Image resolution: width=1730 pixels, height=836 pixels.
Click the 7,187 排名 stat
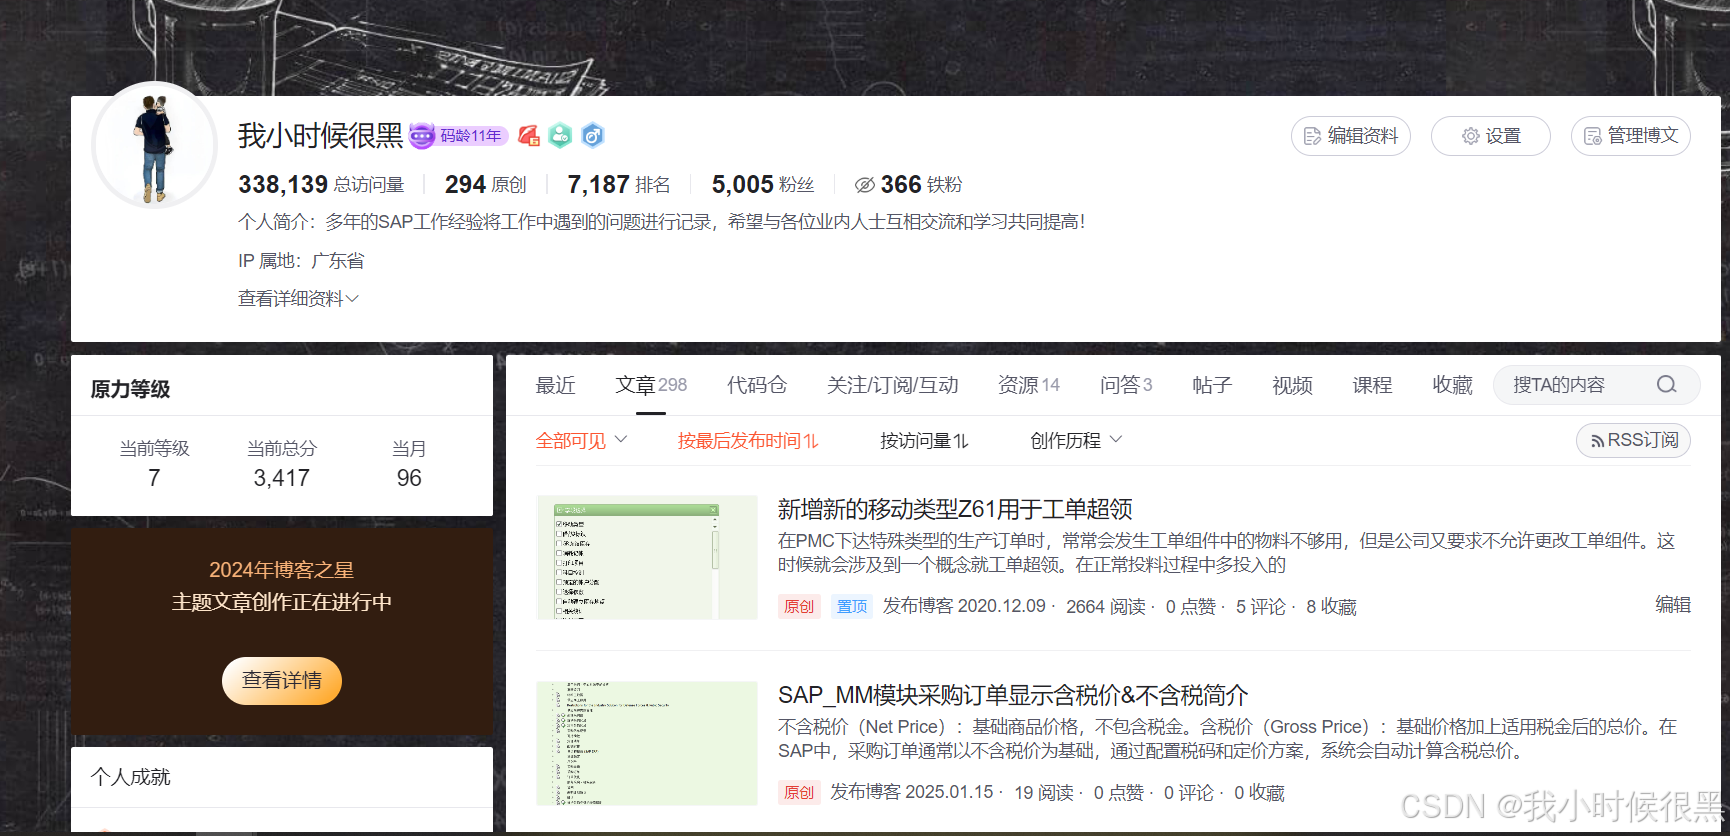[619, 185]
